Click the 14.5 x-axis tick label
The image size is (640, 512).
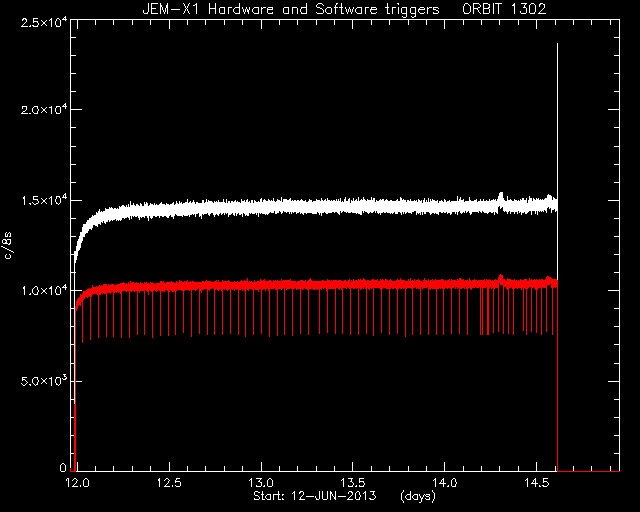point(537,483)
